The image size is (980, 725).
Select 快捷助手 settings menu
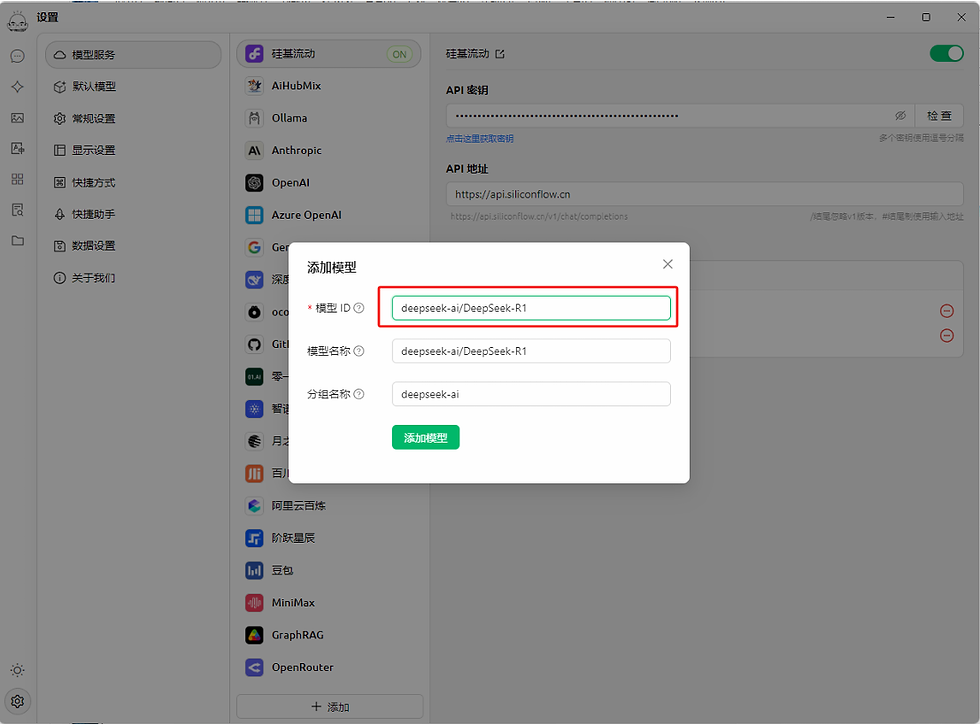[133, 214]
